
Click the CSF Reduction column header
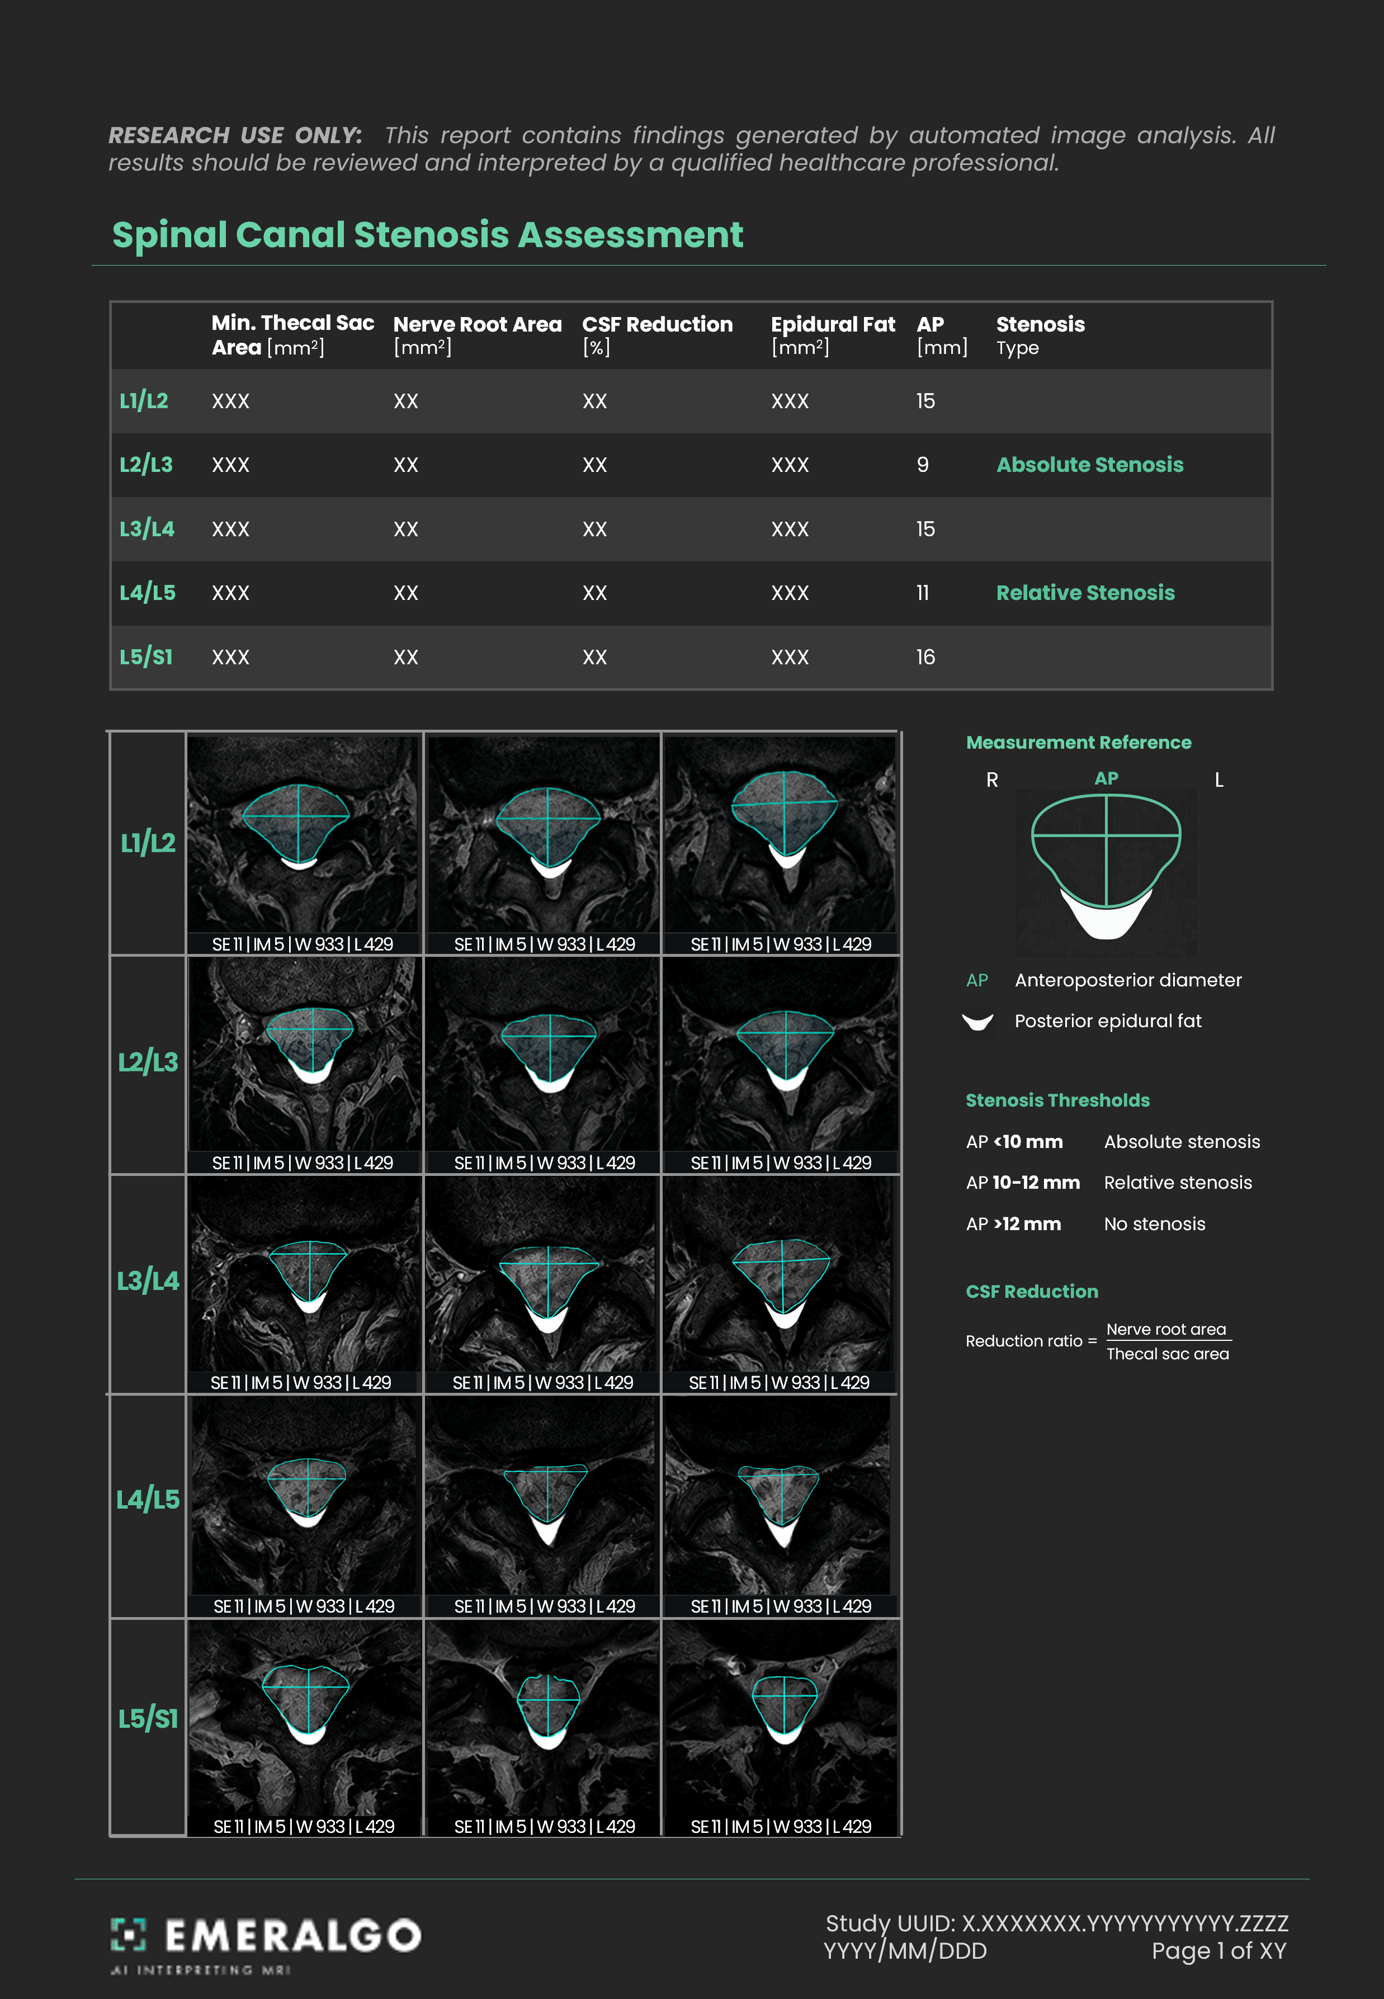pyautogui.click(x=657, y=335)
